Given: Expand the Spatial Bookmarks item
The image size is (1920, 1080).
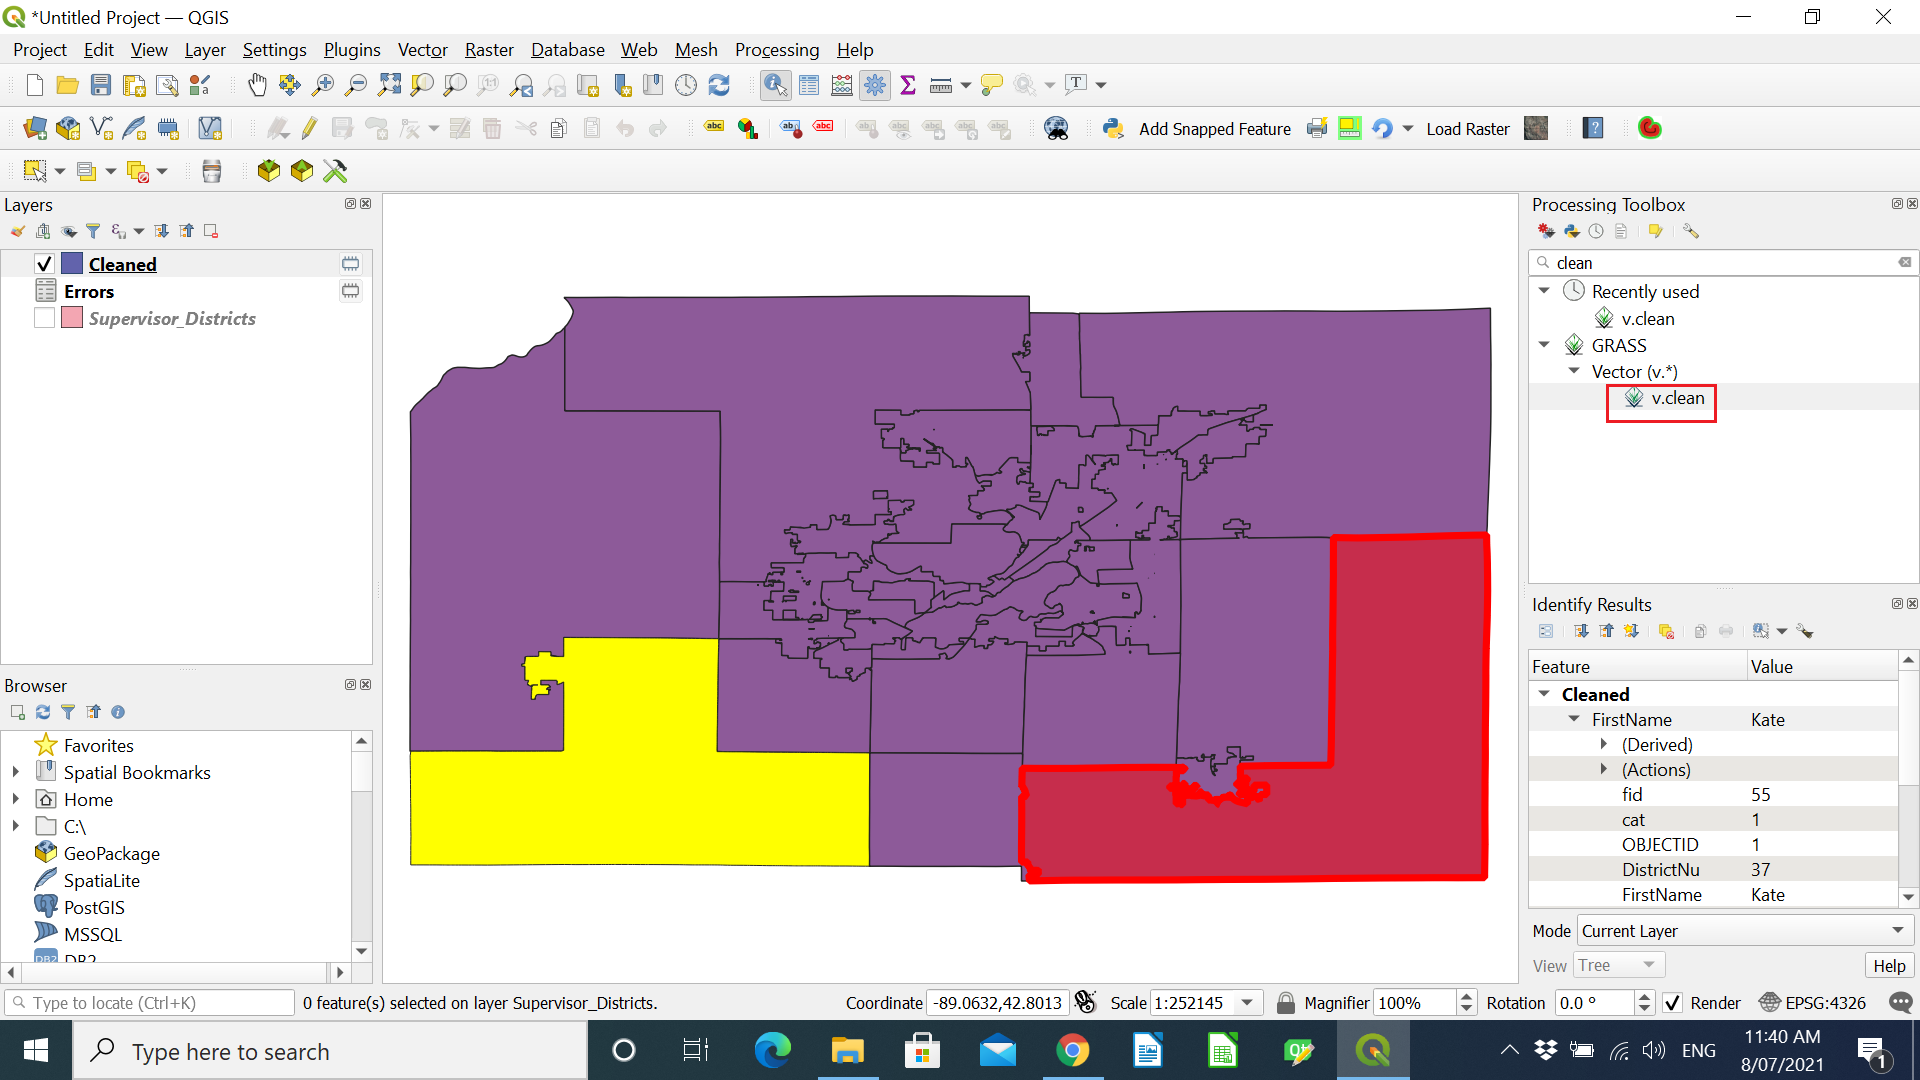Looking at the screenshot, I should click(16, 772).
